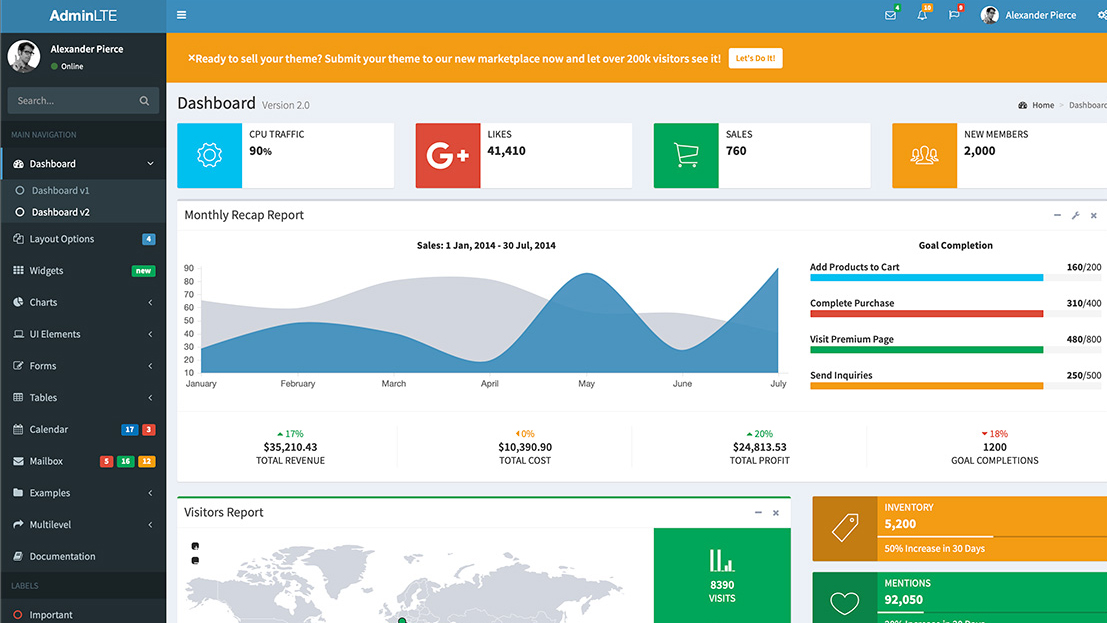
Task: Collapse the Dashboard sidebar menu
Action: (x=83, y=164)
